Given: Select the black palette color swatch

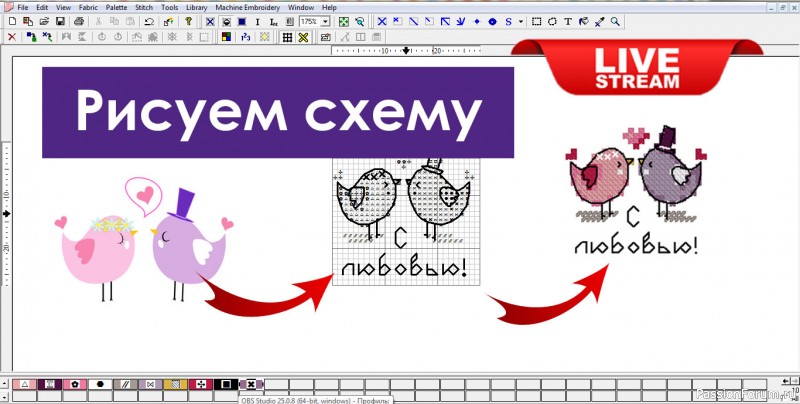Looking at the screenshot, I should tap(226, 384).
